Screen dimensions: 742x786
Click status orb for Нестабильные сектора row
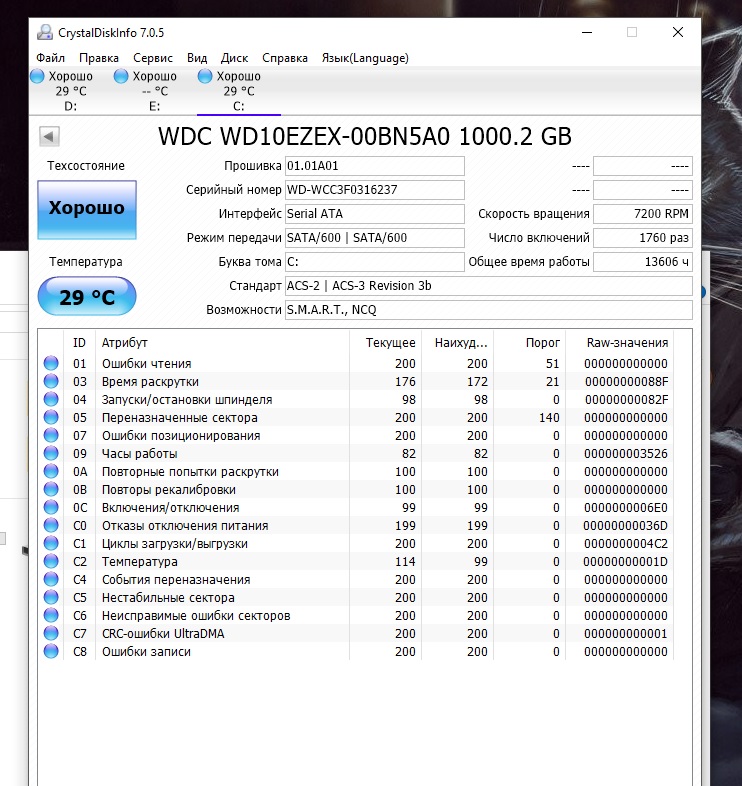(51, 598)
